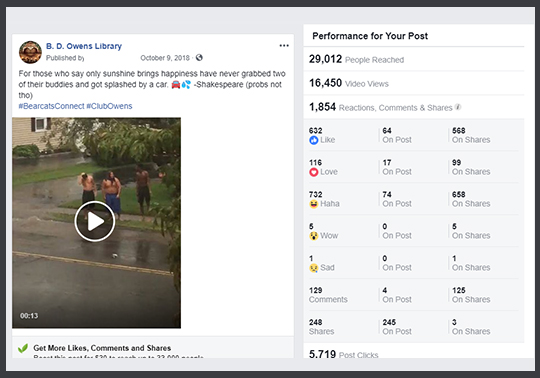Click the Wow surprised emoji icon
The height and width of the screenshot is (378, 540).
tap(313, 236)
